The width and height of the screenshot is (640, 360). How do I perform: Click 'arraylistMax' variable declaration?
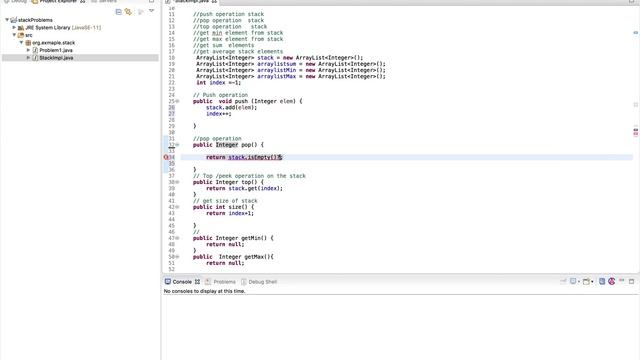click(276, 76)
